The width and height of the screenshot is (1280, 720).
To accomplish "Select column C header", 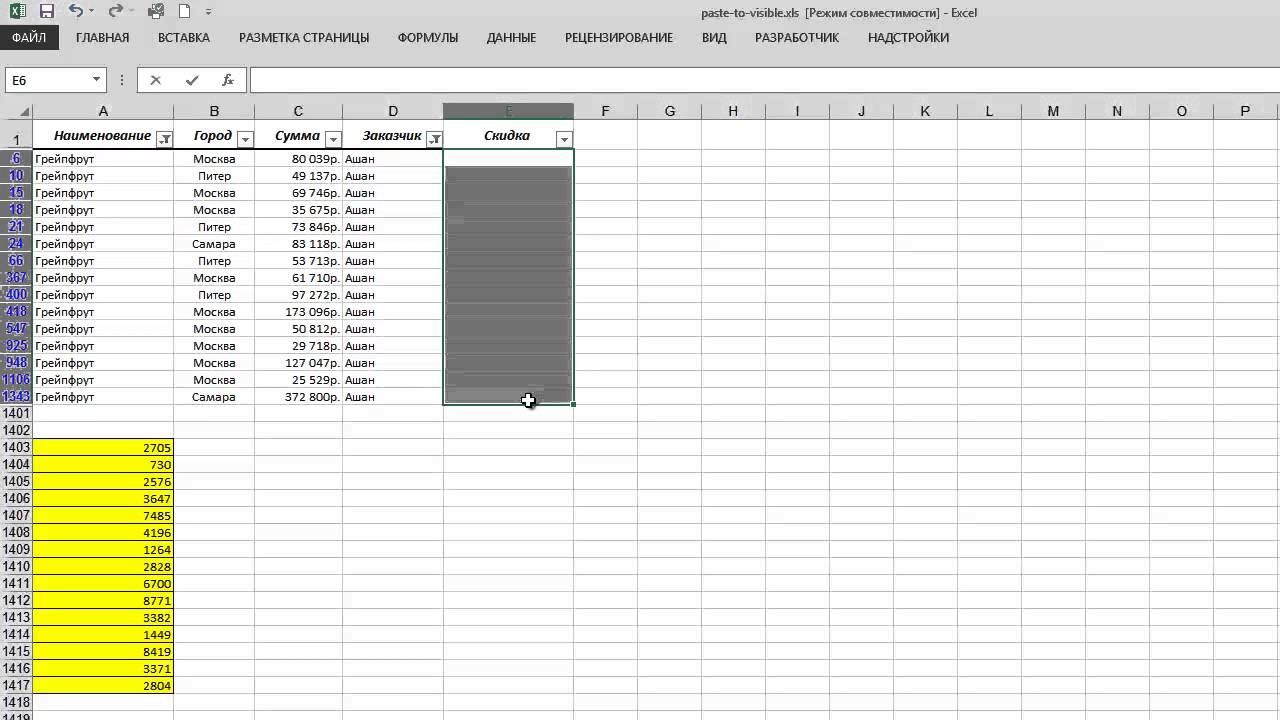I will (298, 111).
